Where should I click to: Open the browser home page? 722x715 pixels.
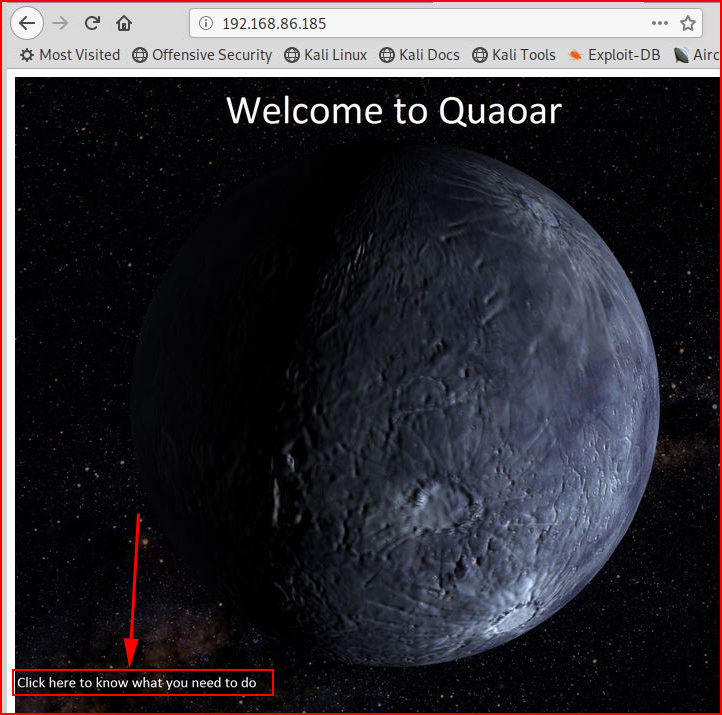pos(124,23)
